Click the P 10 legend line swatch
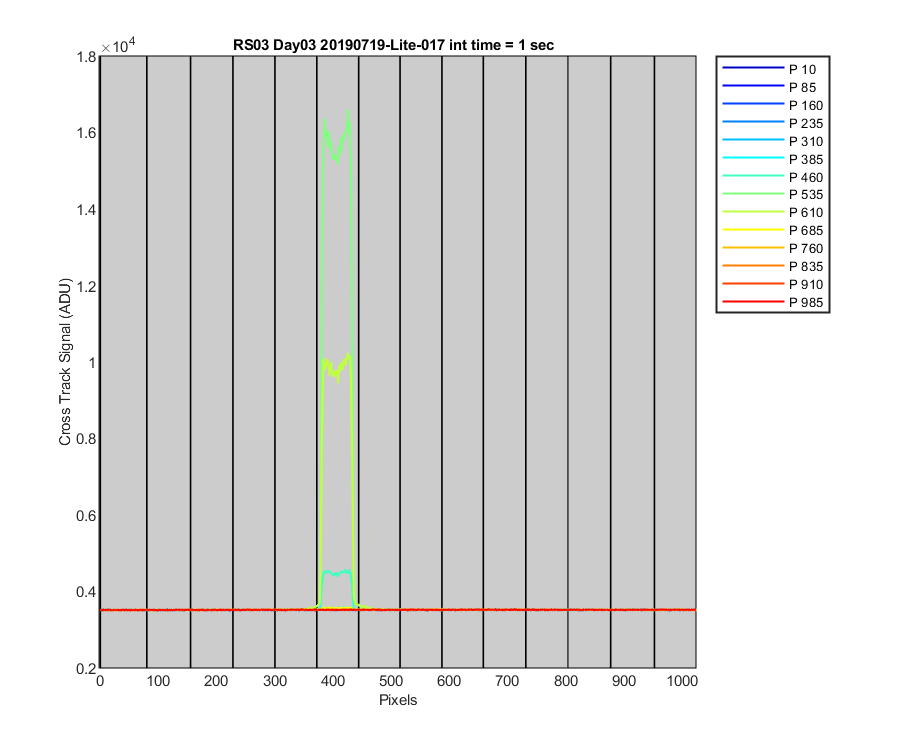Screen dimensions: 900x750 (x=753, y=68)
